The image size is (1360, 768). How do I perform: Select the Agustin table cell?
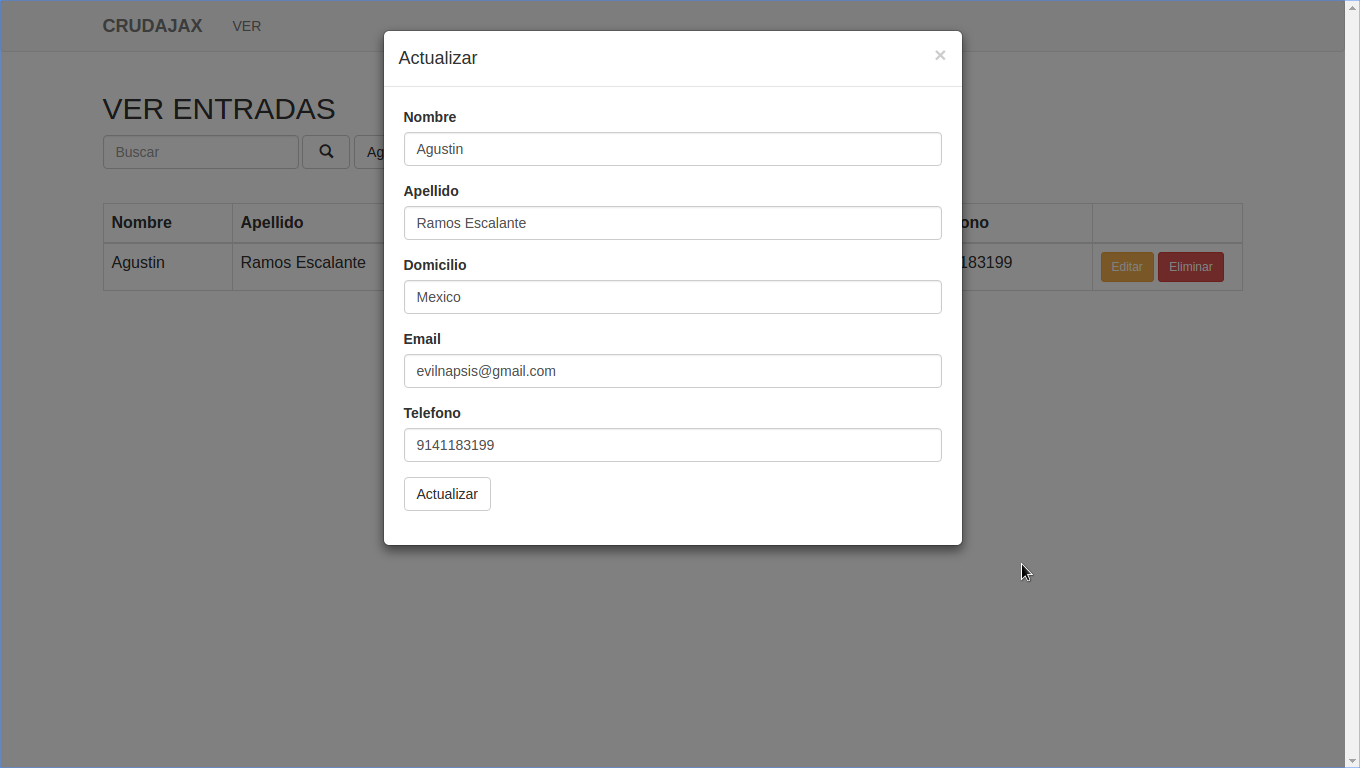[x=168, y=267]
